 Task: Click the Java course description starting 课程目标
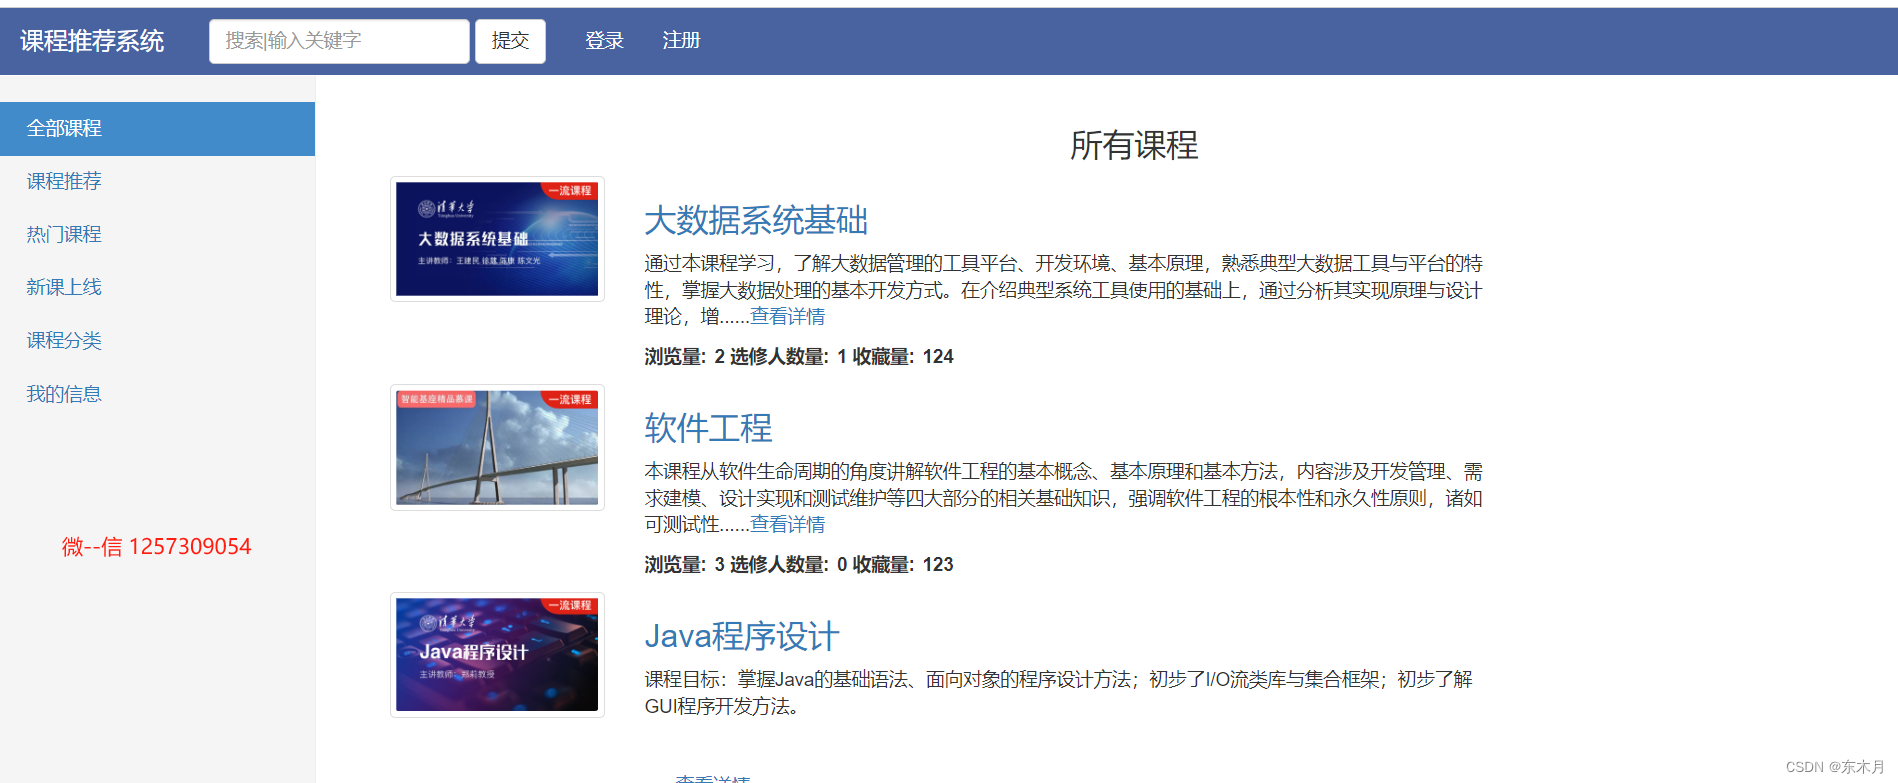[1058, 693]
